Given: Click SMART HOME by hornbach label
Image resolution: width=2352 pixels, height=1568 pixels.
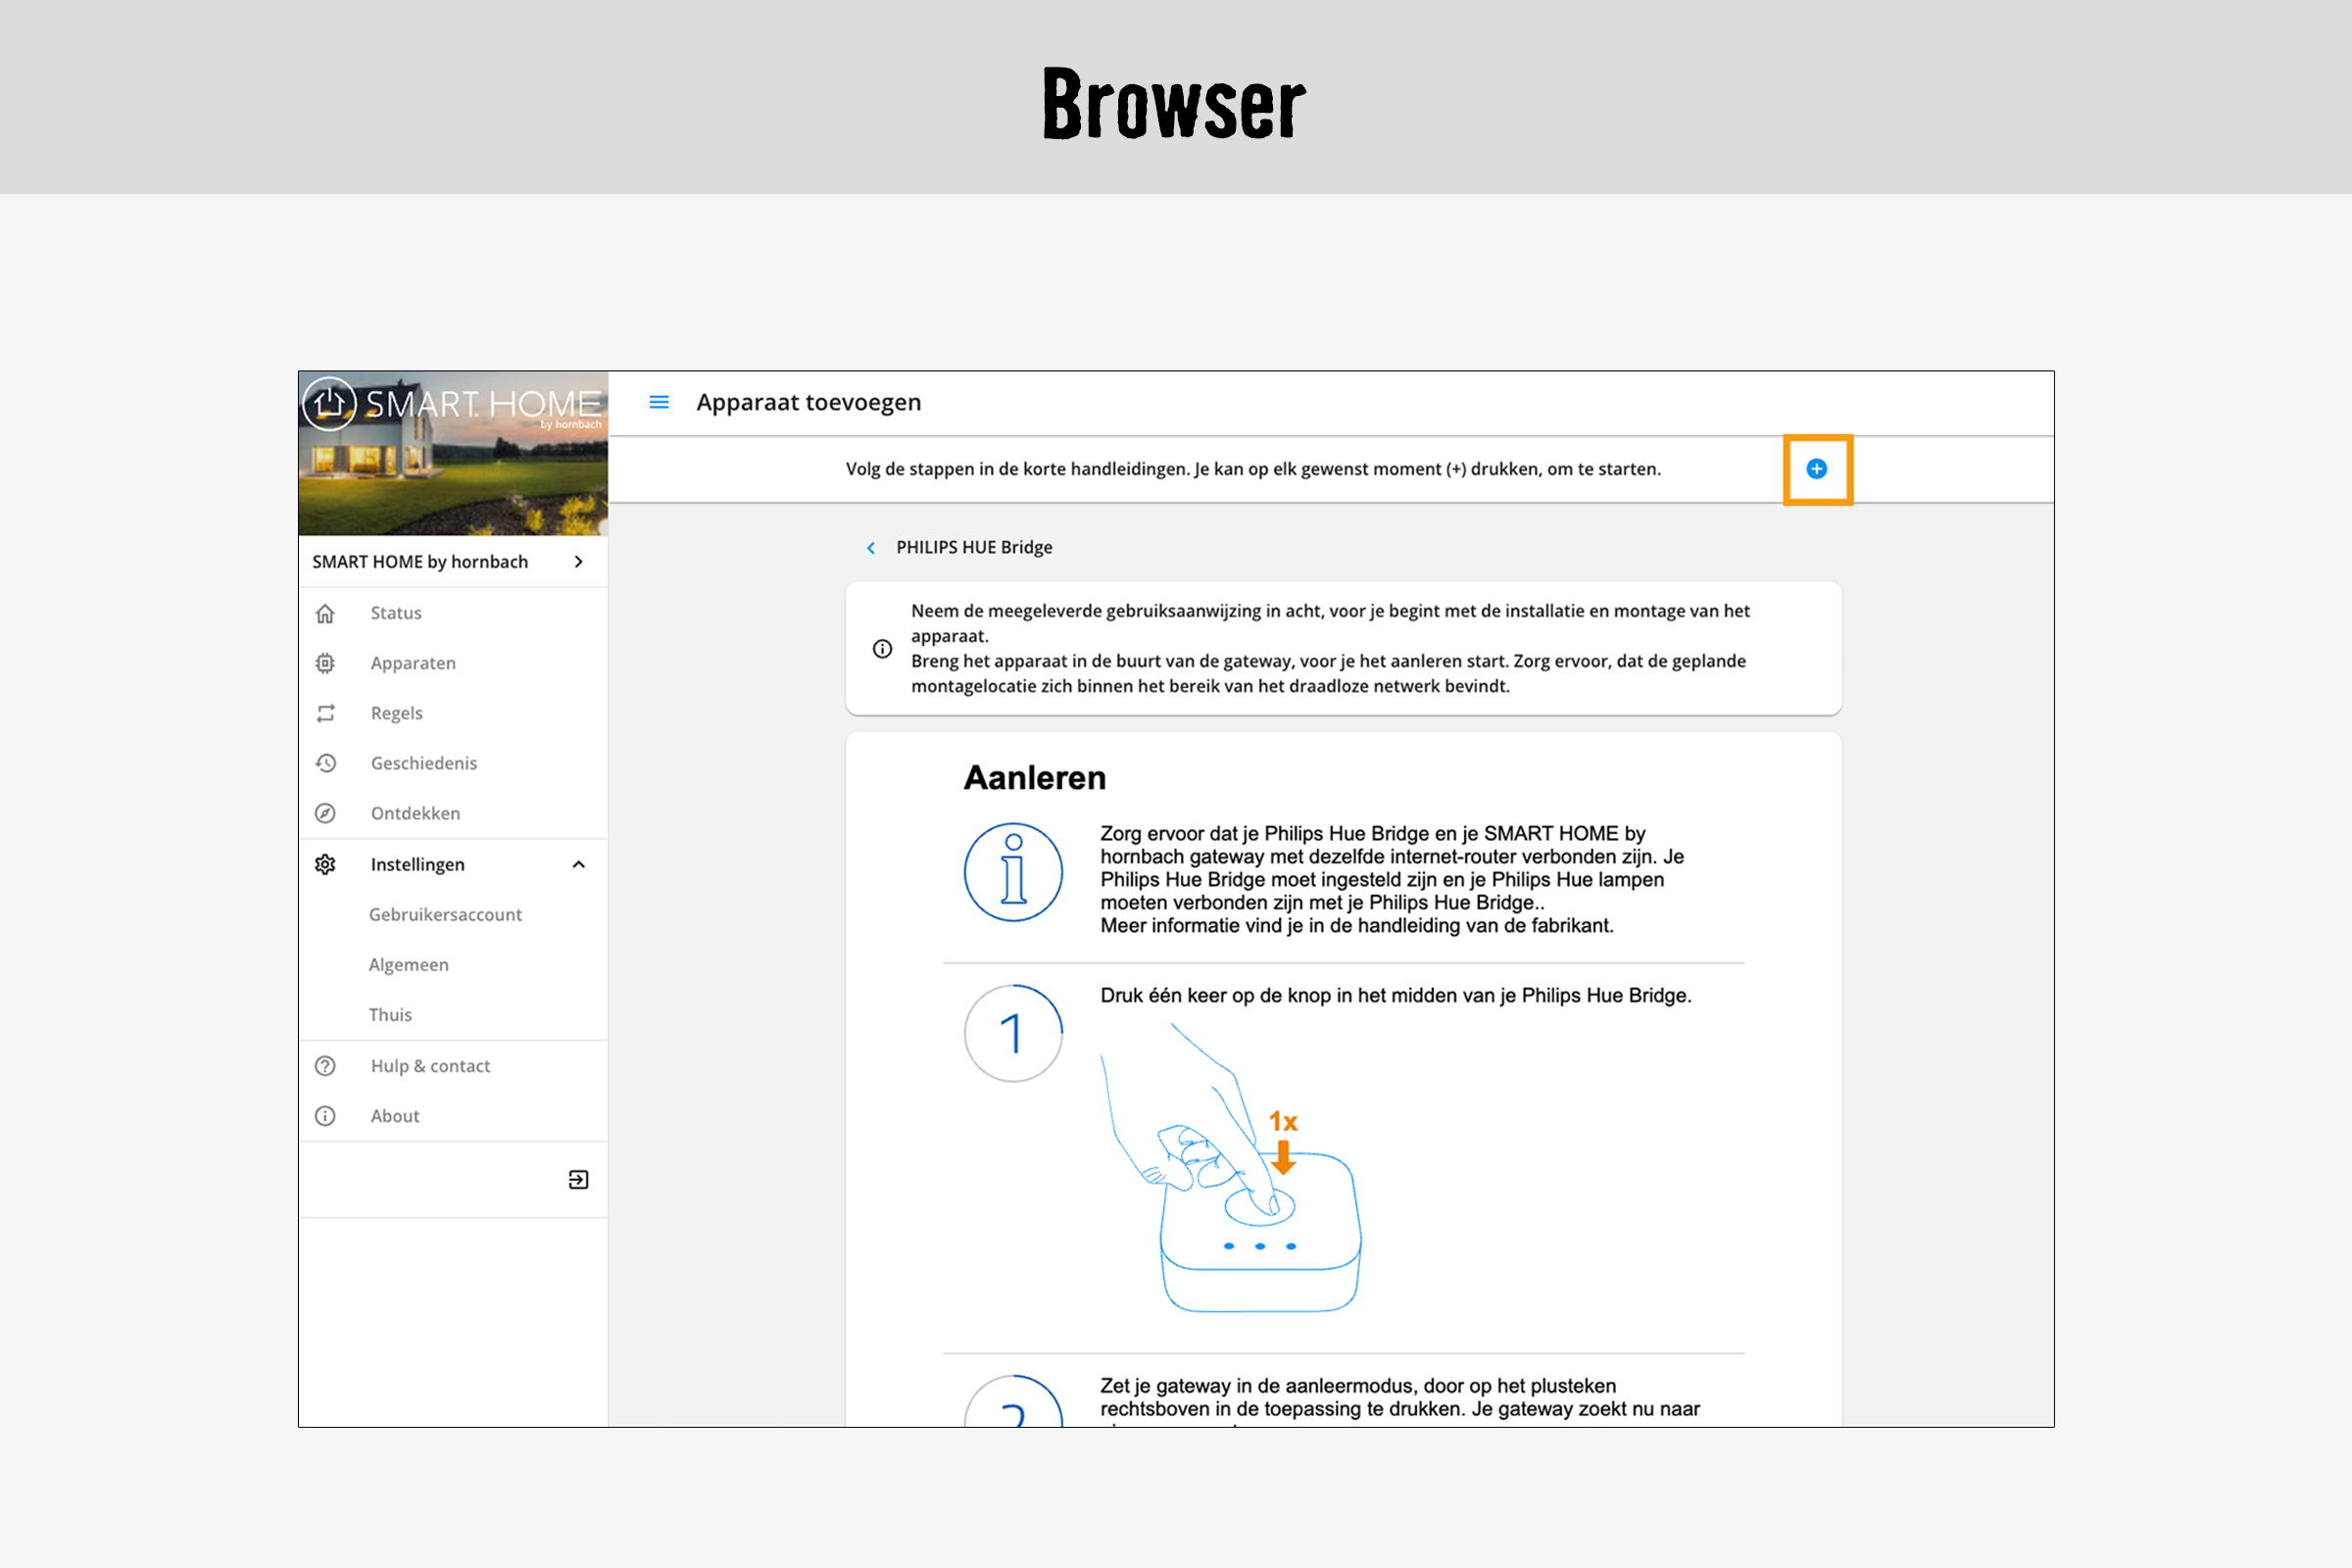Looking at the screenshot, I should click(x=420, y=562).
